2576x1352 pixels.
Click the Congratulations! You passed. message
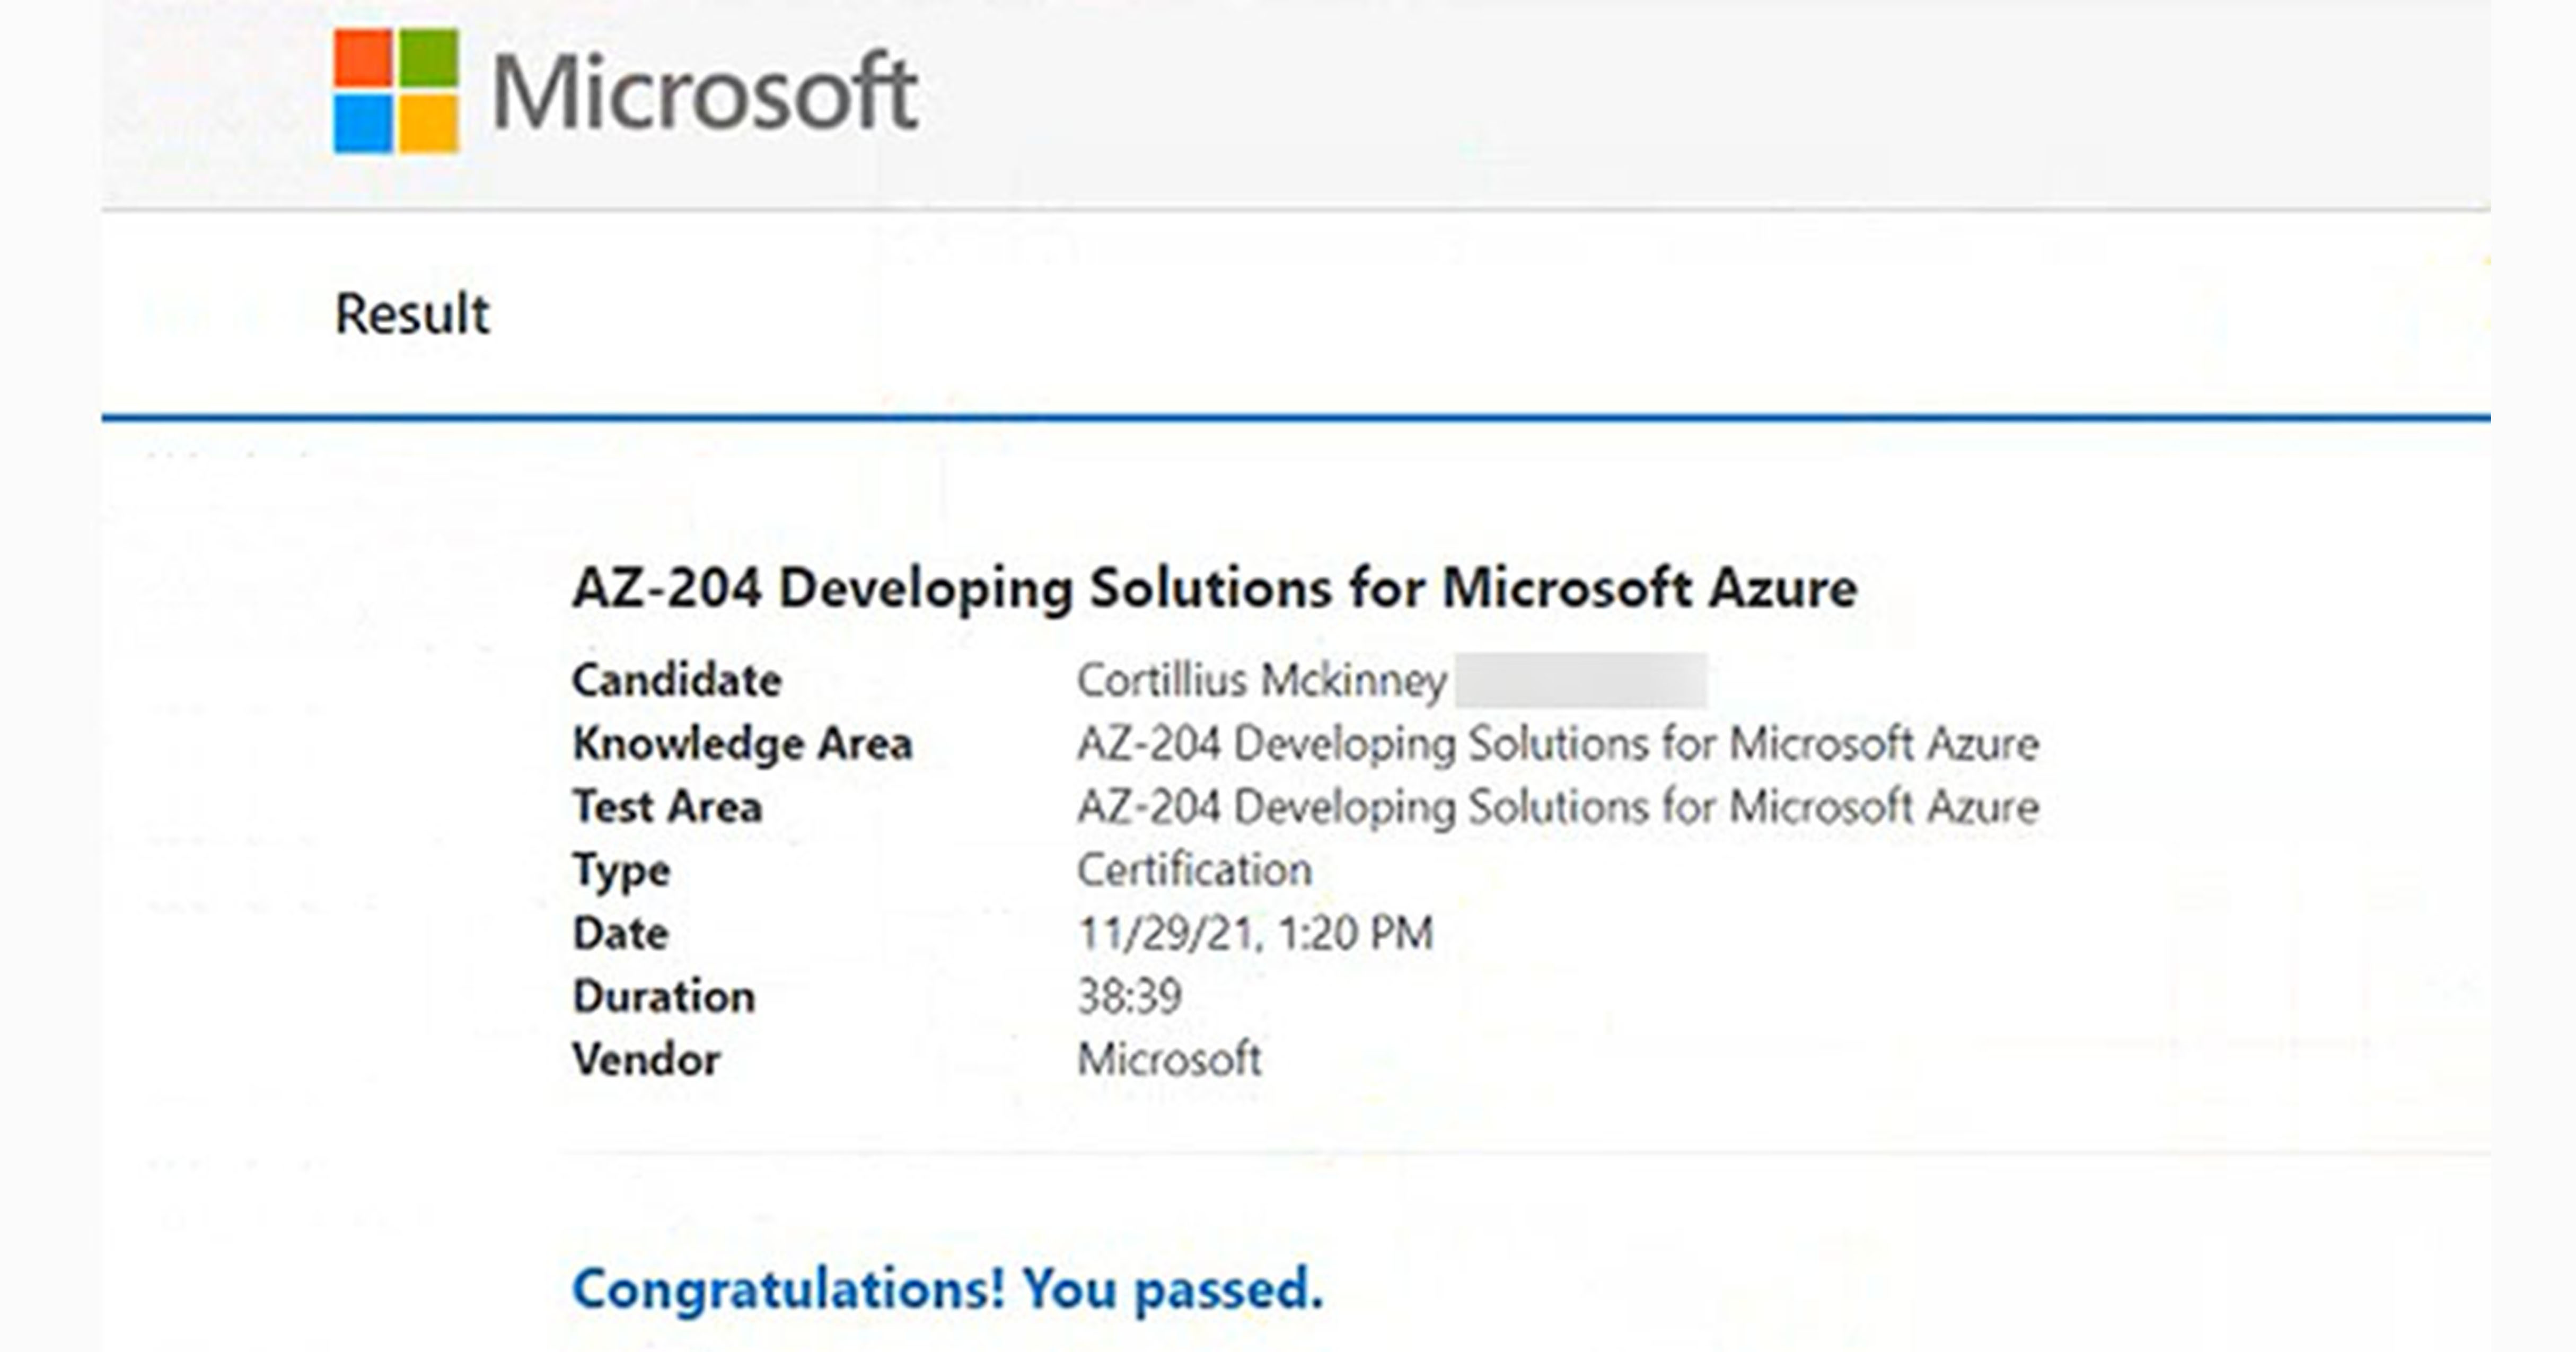click(x=947, y=1288)
